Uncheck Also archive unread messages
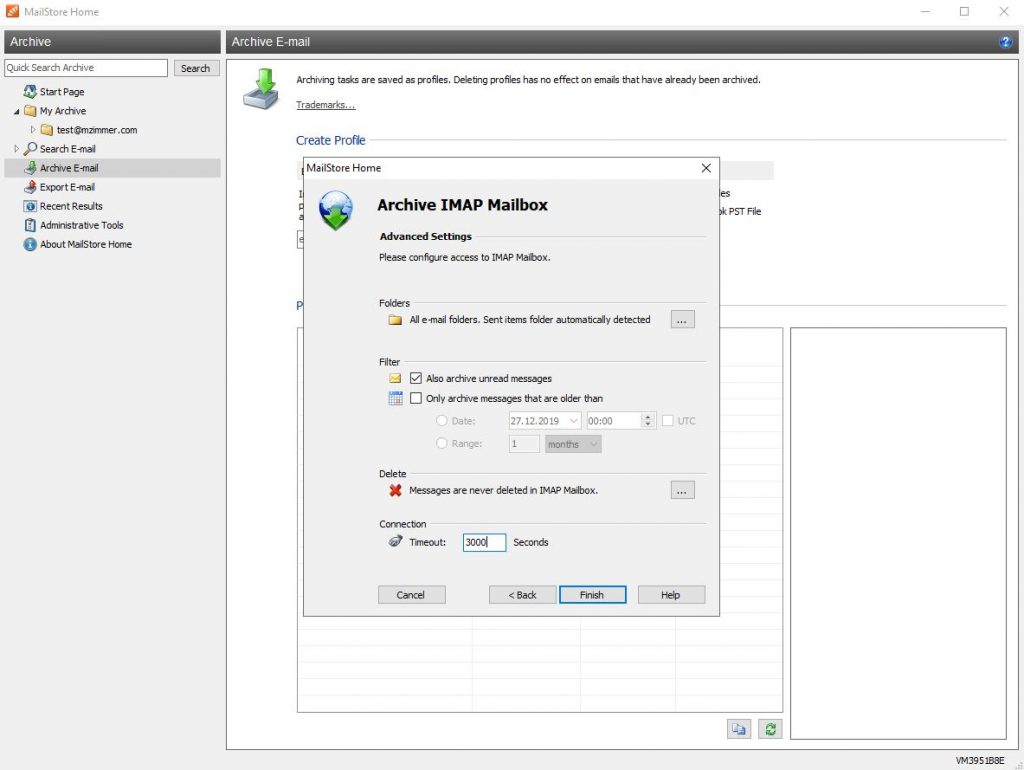Viewport: 1024px width, 770px height. pos(417,379)
